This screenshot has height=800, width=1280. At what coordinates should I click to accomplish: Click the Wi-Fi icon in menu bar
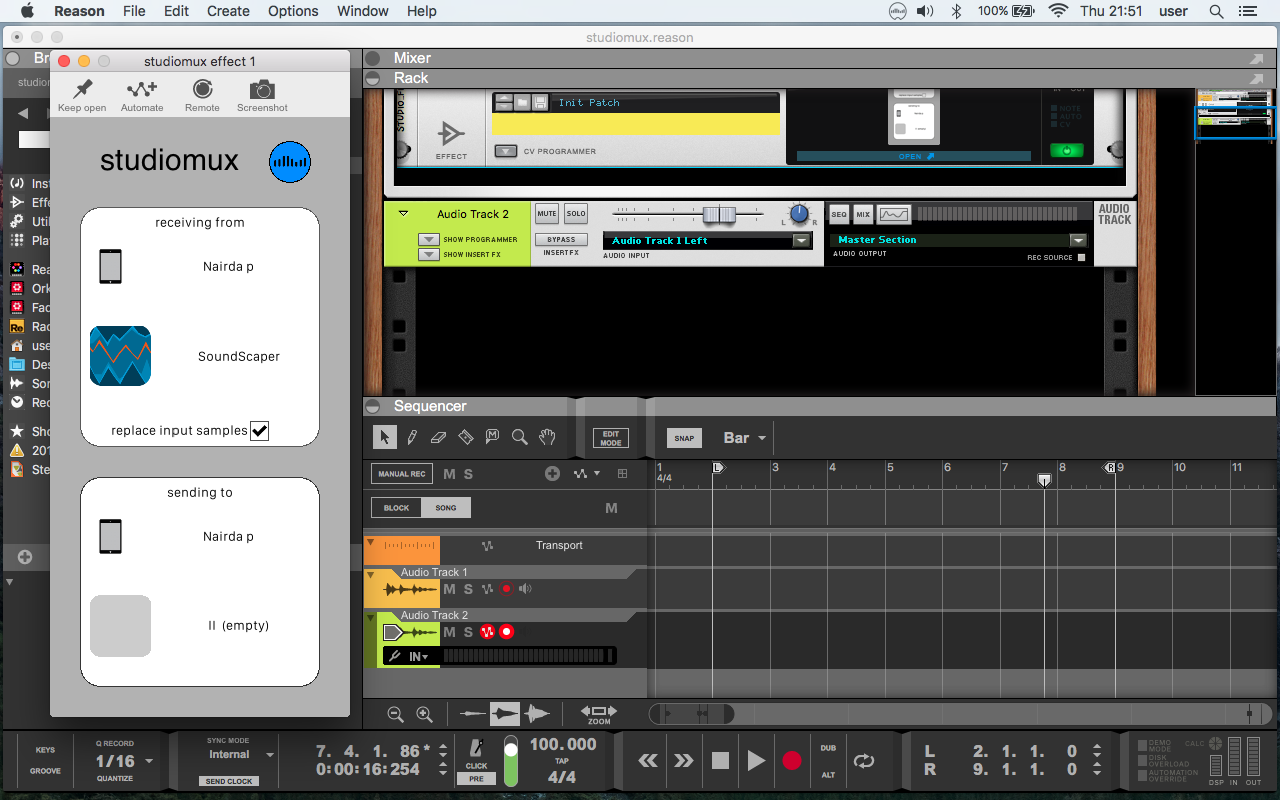click(x=1058, y=11)
